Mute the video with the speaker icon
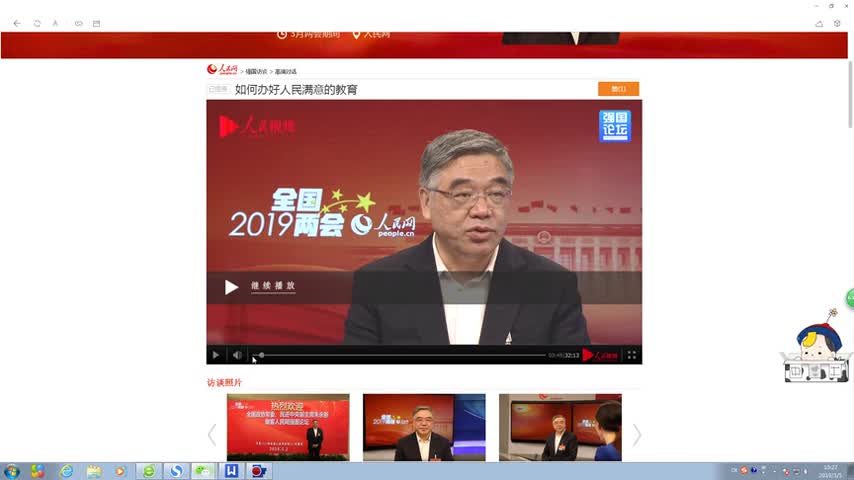The width and height of the screenshot is (854, 480). [237, 355]
